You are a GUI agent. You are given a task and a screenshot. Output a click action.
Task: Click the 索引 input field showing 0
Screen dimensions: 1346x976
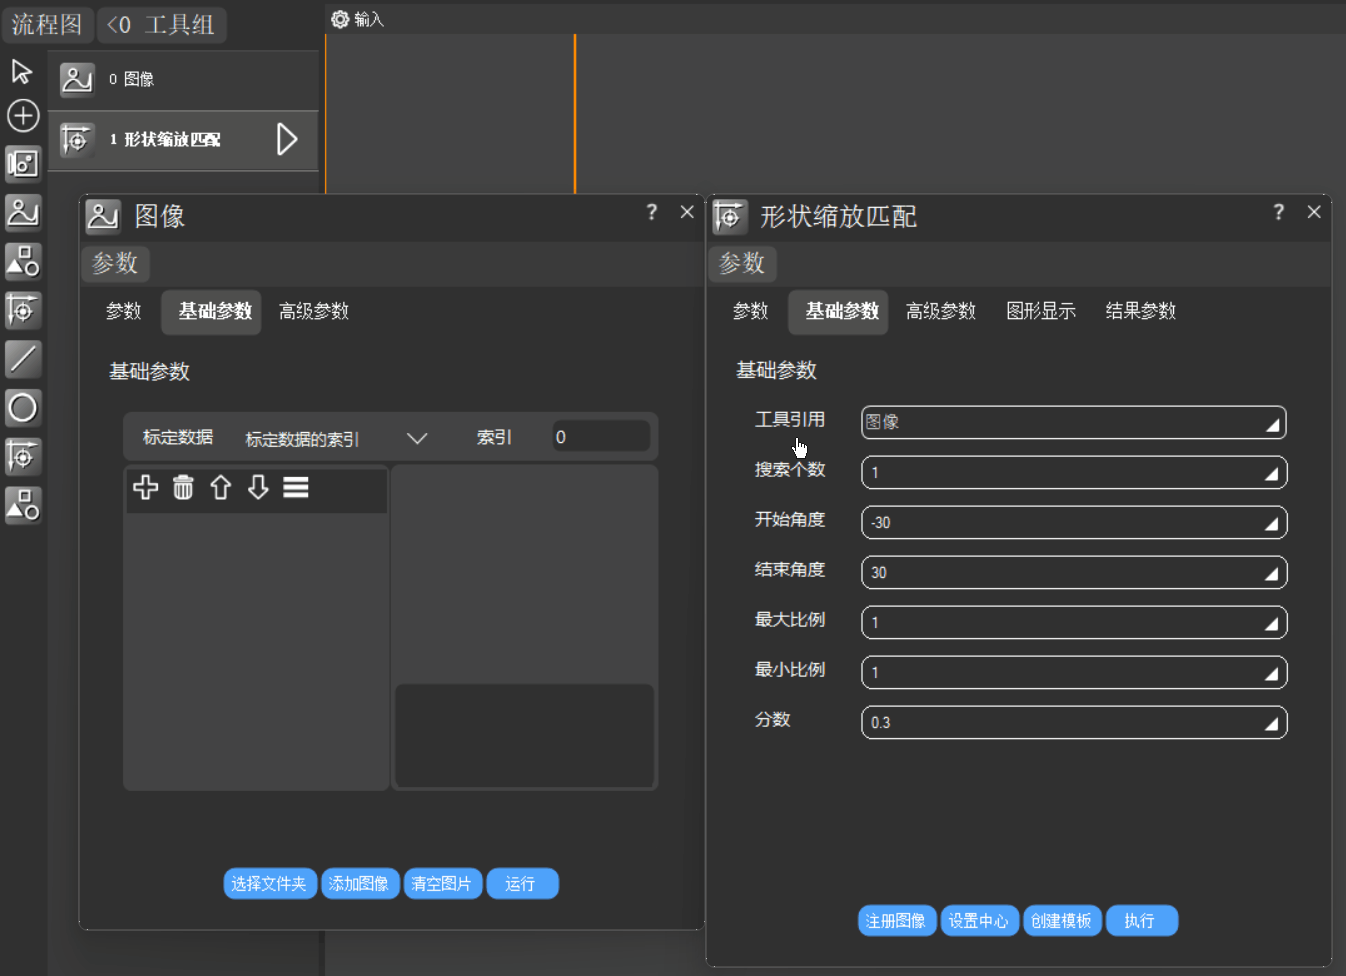(x=601, y=437)
